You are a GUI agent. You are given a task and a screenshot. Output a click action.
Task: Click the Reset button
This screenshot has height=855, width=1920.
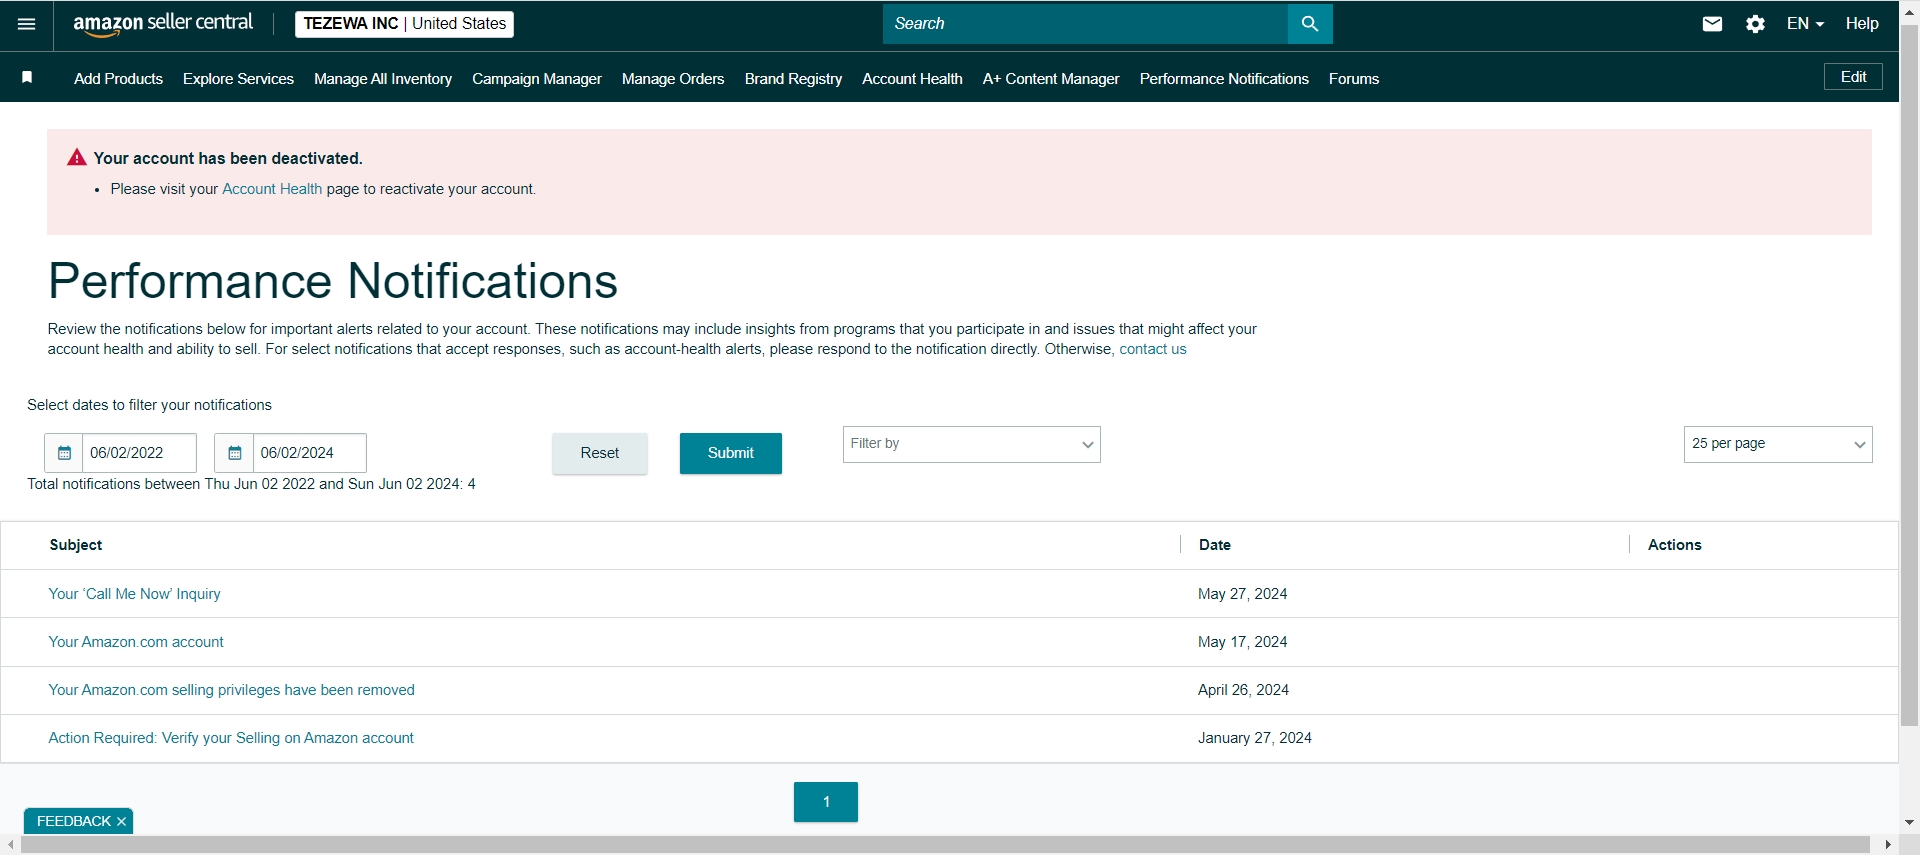coord(600,453)
